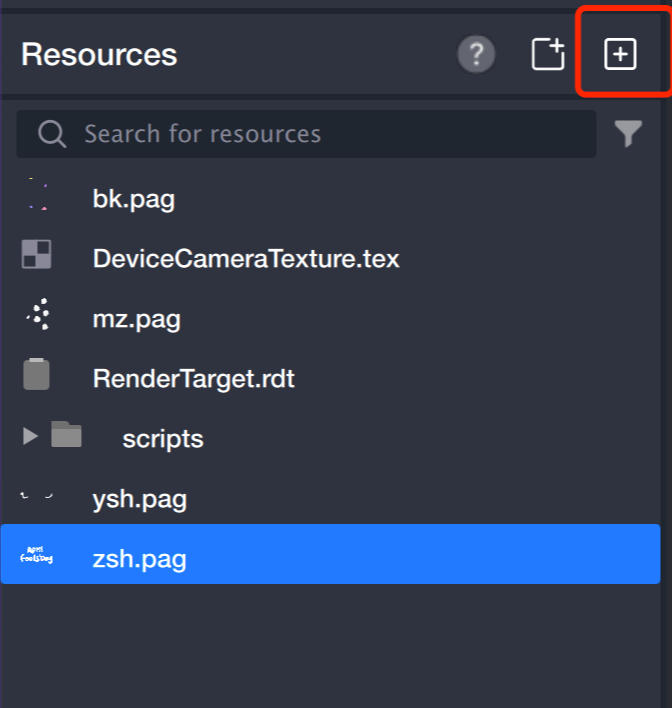Click the RenderTarget.rdt file icon
The width and height of the screenshot is (672, 708).
pos(37,374)
